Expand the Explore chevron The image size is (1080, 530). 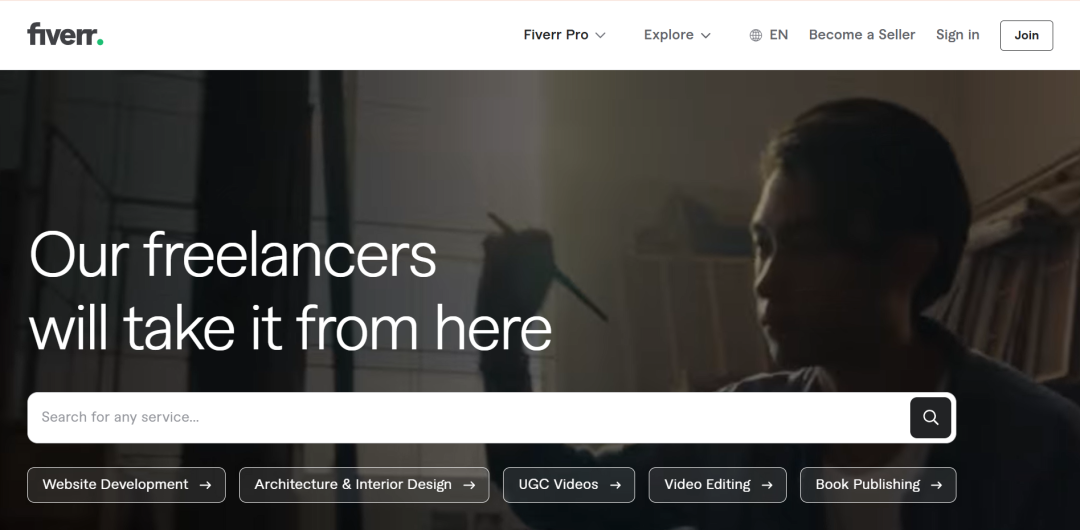705,35
